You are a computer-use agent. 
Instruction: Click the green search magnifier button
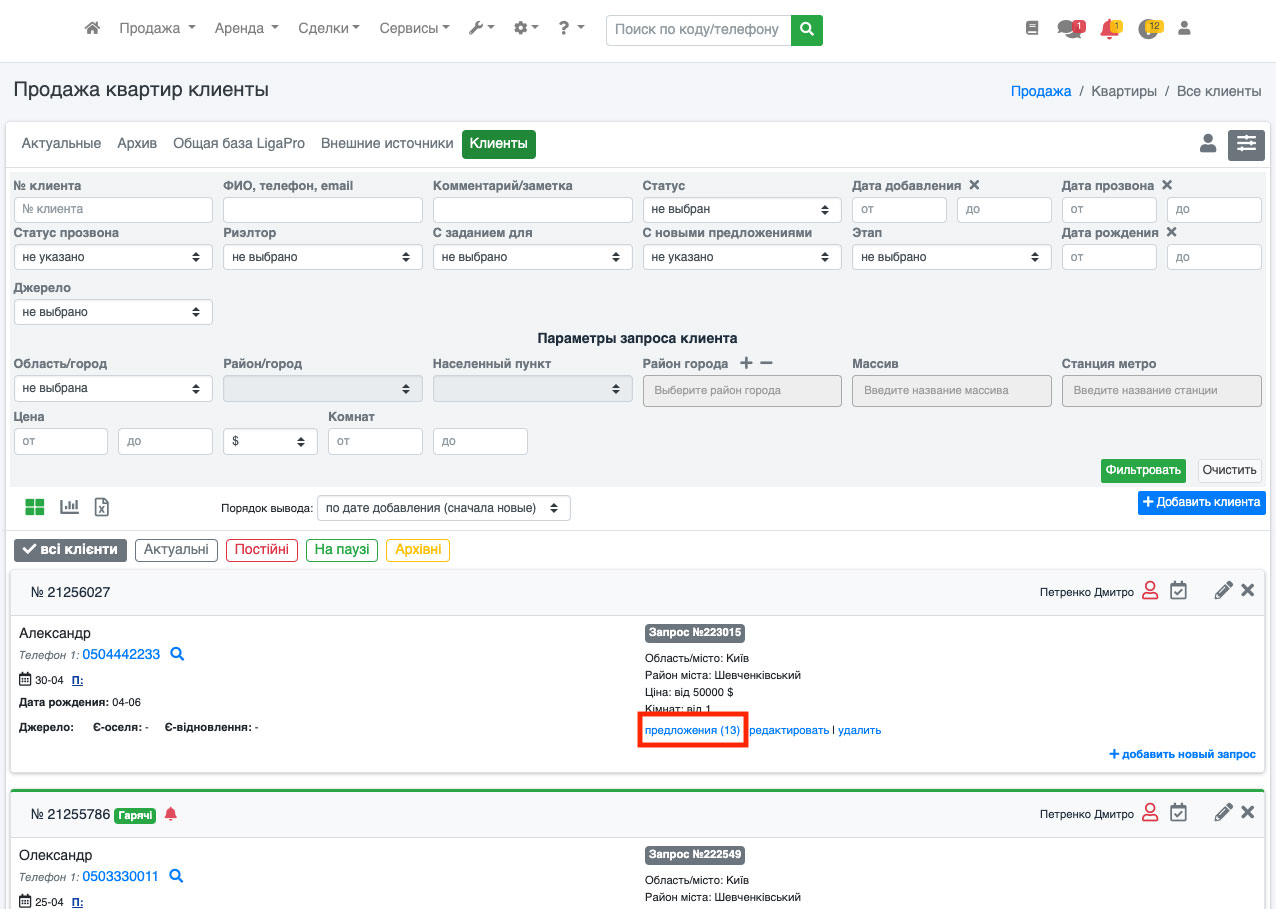[806, 30]
